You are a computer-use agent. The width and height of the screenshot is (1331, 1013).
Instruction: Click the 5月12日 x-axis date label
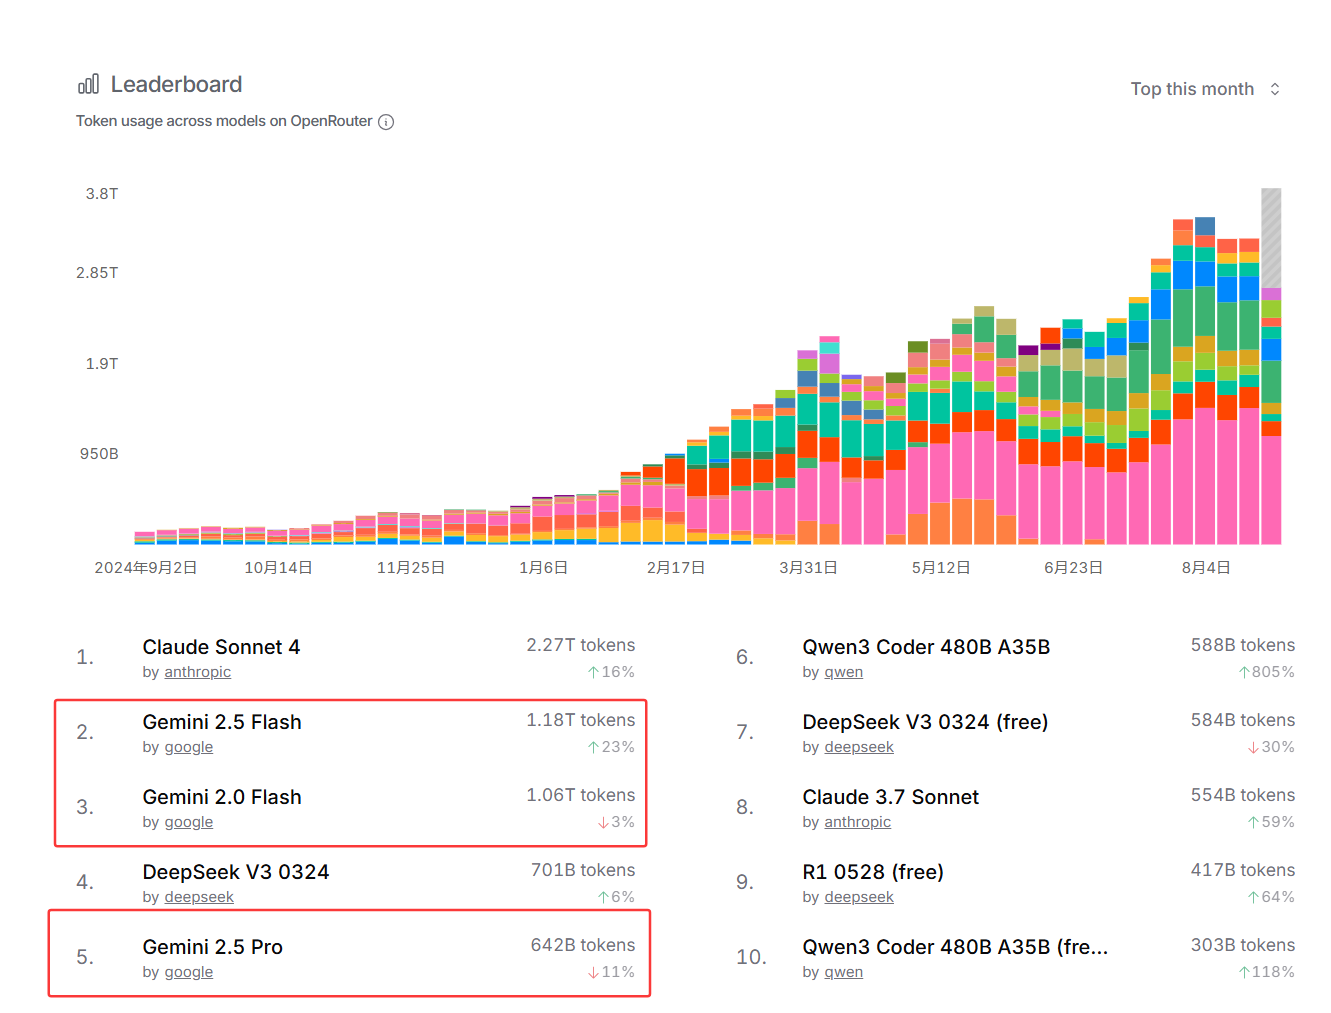pyautogui.click(x=941, y=568)
